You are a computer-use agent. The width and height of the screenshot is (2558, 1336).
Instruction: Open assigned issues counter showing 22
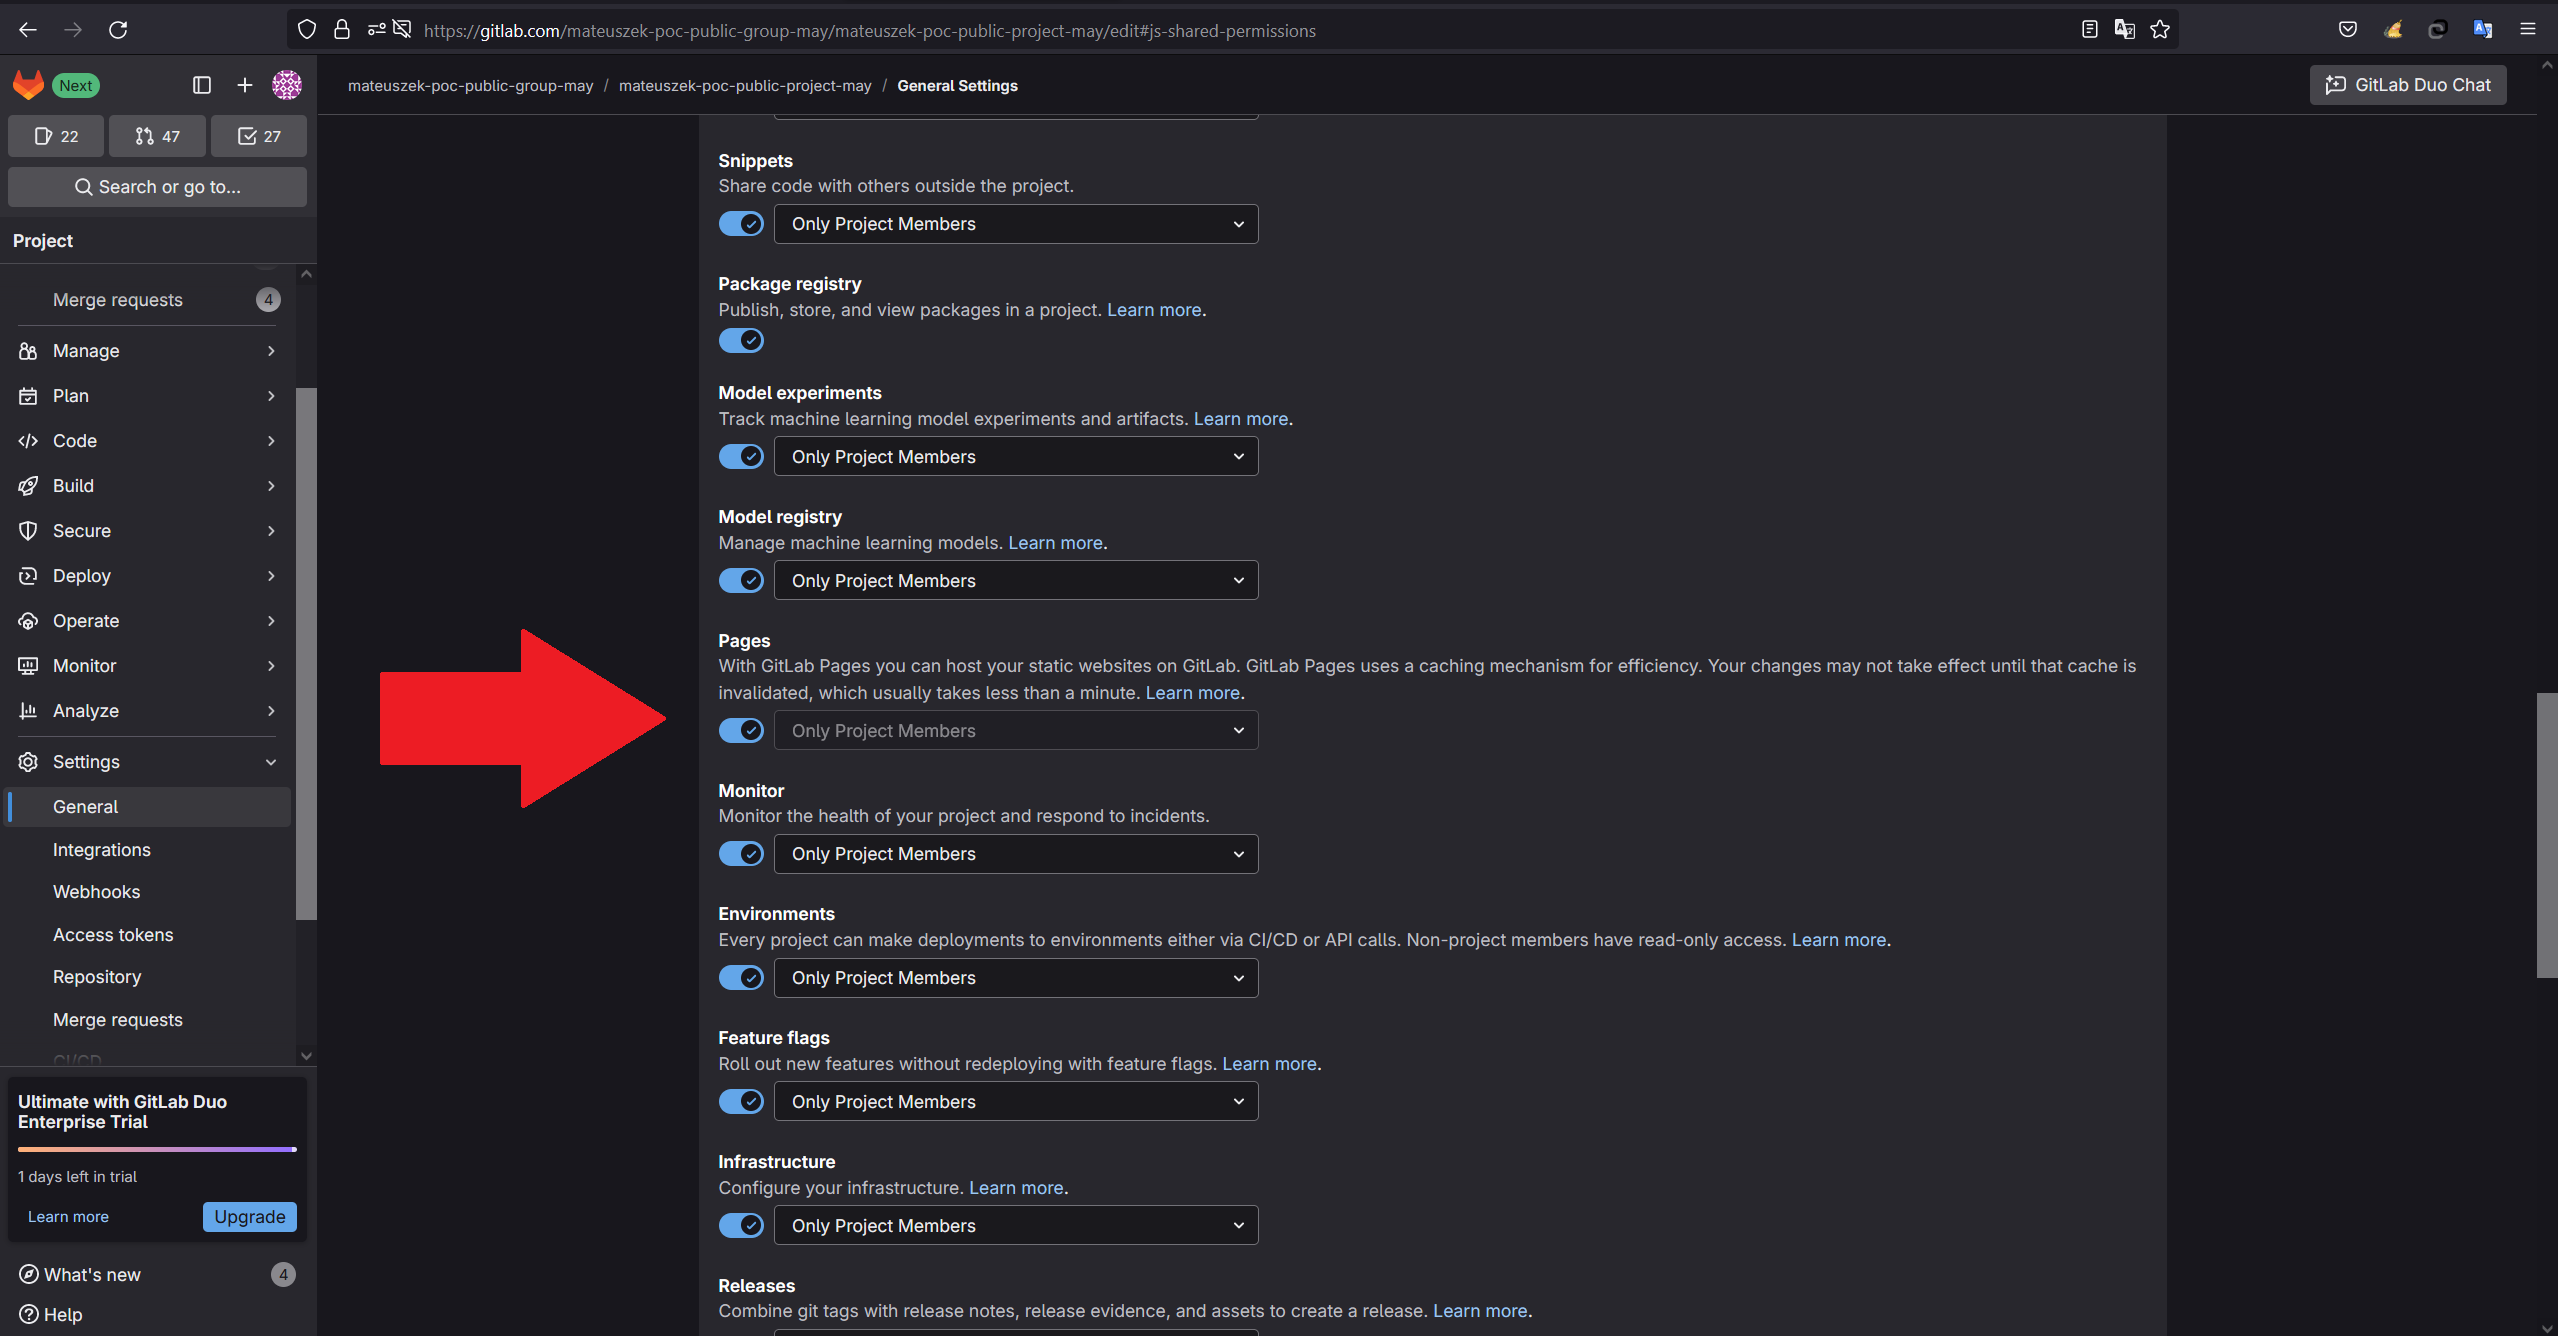point(56,136)
